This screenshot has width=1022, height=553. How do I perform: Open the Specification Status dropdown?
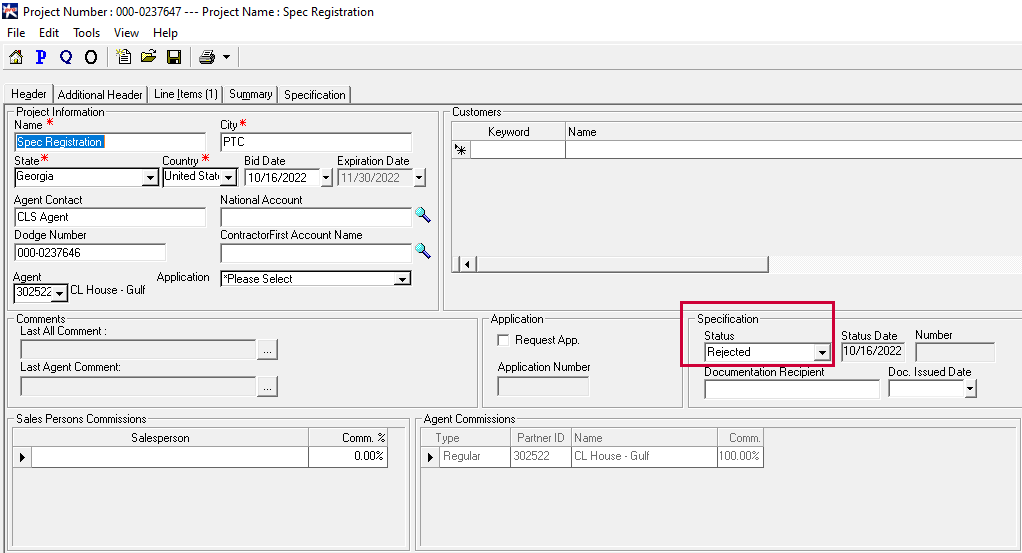(x=821, y=352)
